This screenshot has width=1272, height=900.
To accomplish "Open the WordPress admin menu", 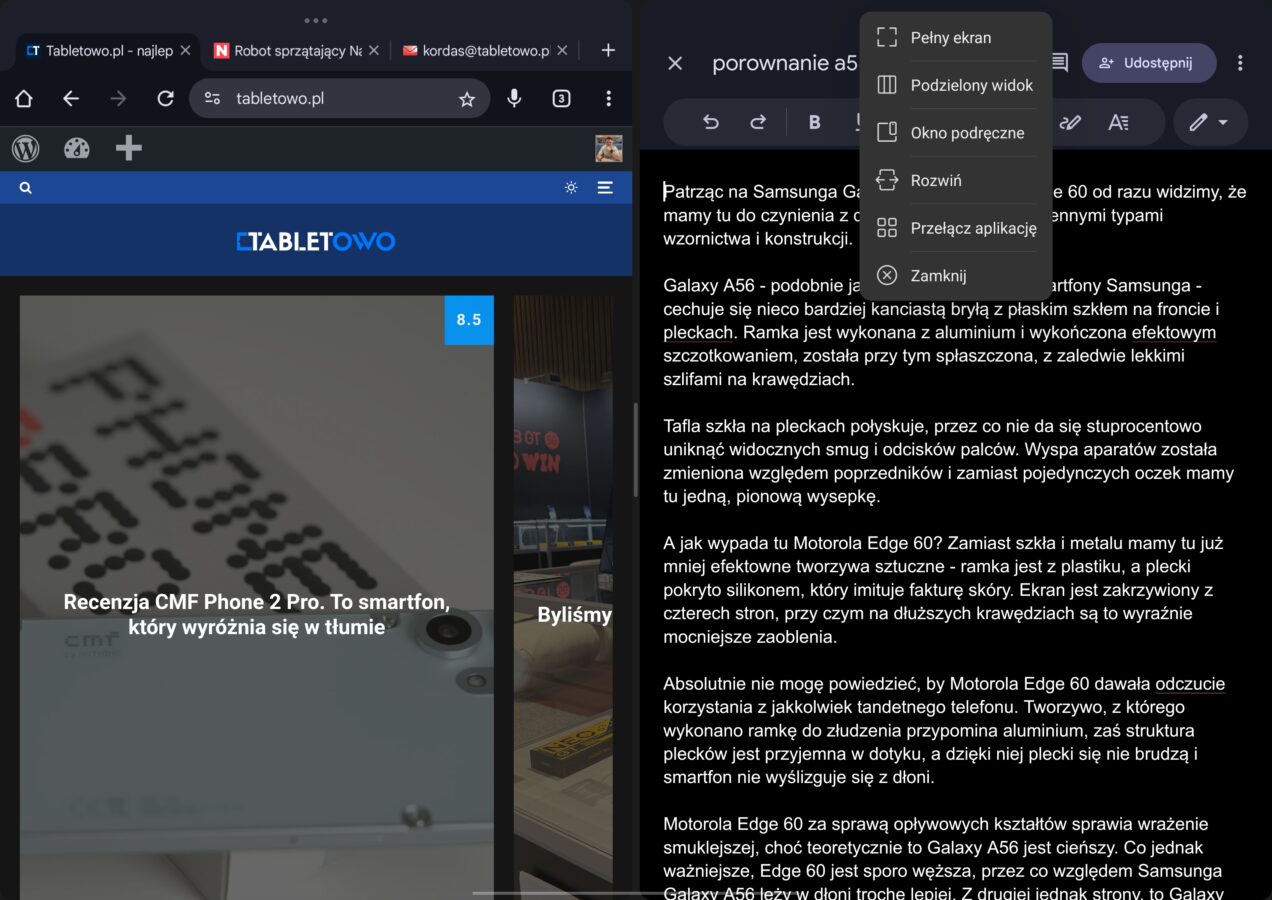I will pos(26,148).
